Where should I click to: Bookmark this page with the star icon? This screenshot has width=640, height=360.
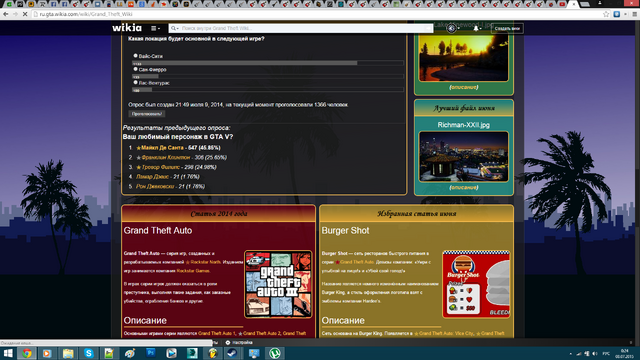606,14
